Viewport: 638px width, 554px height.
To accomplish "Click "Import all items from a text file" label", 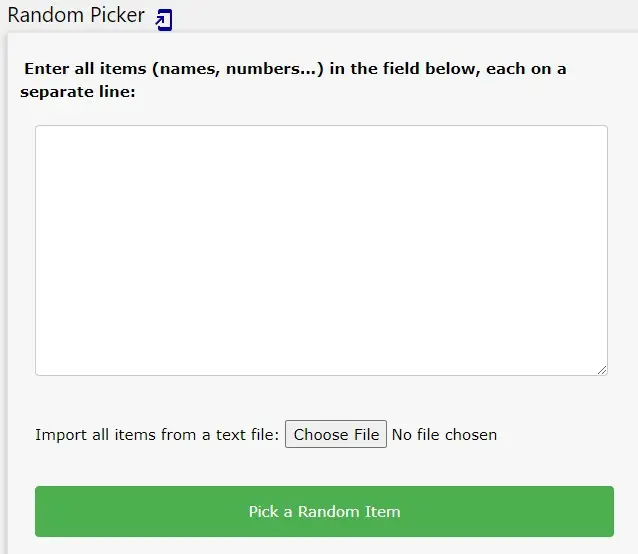I will tap(157, 434).
